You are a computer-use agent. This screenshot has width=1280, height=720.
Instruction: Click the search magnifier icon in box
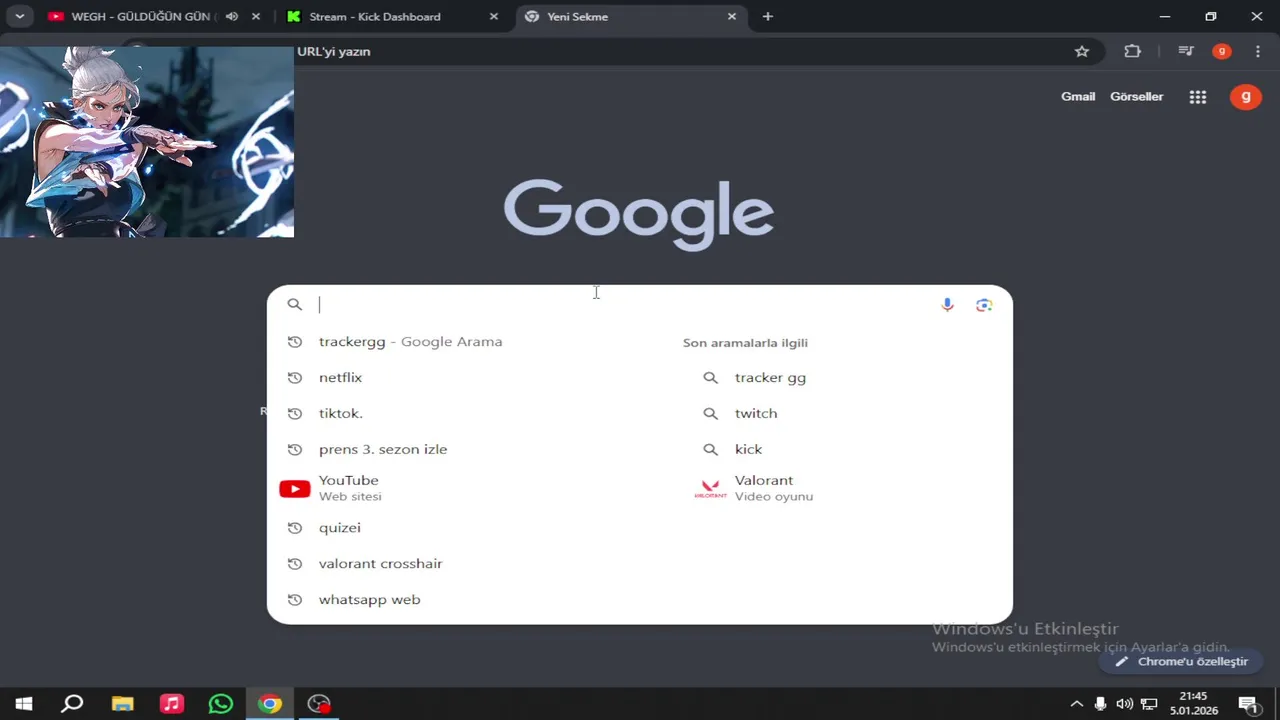pos(294,305)
